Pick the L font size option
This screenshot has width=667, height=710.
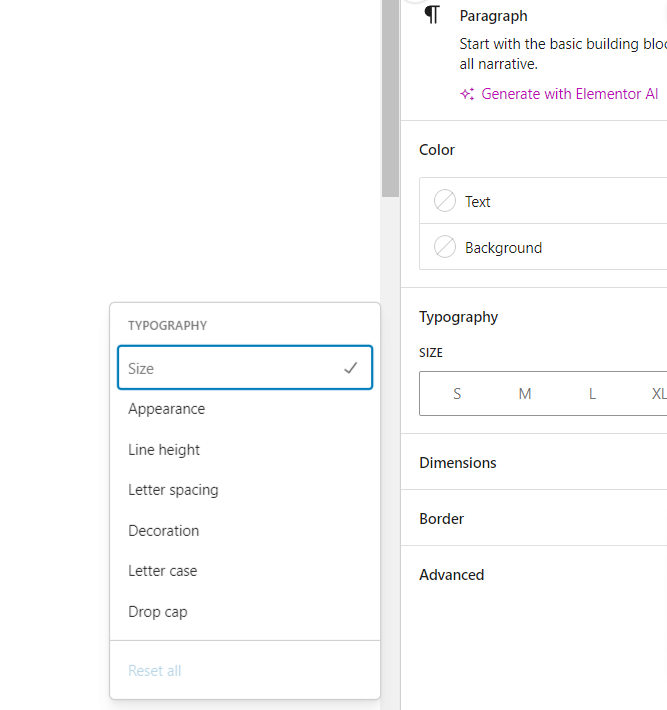pos(592,394)
